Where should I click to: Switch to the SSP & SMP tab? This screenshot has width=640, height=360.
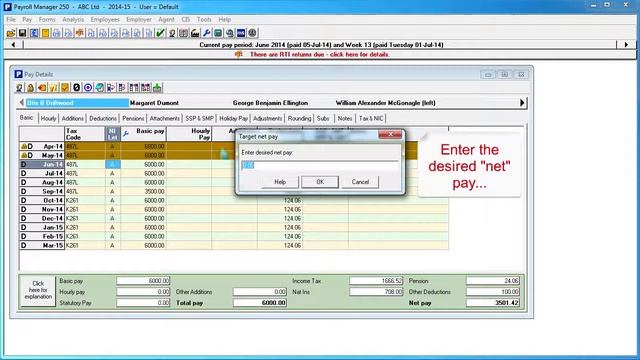click(x=199, y=118)
